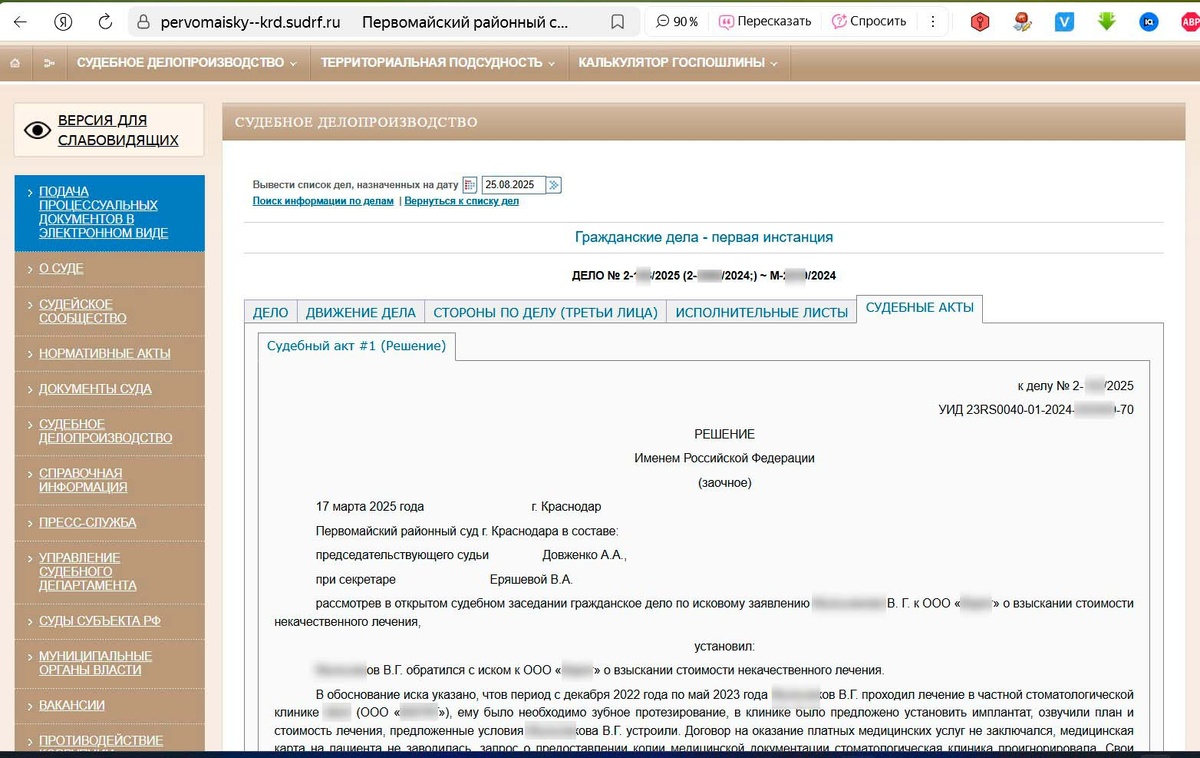Open Вакансии sidebar item
The image size is (1200, 758).
point(72,705)
